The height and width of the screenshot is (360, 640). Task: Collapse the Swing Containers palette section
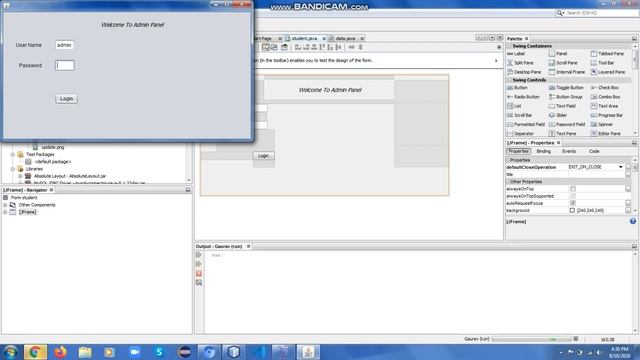(x=509, y=46)
